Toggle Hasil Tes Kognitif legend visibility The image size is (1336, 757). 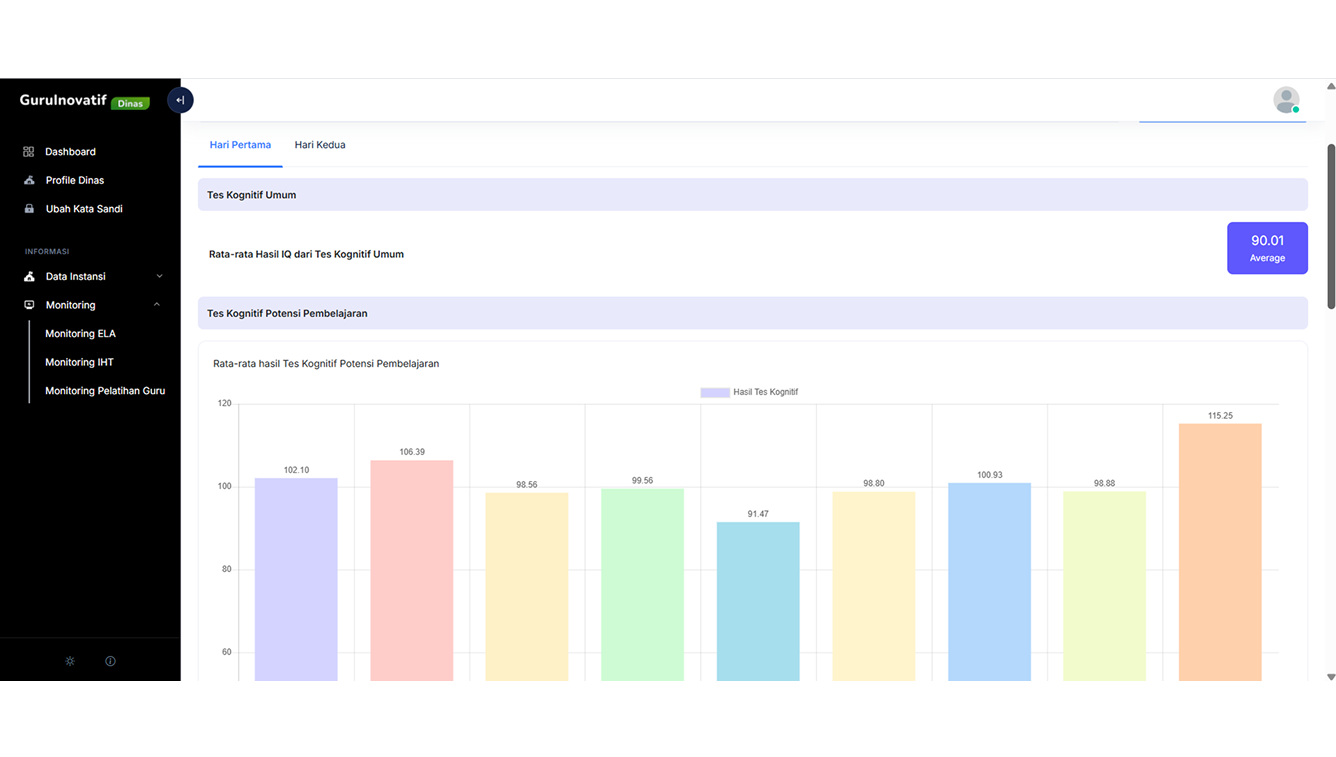(x=749, y=392)
